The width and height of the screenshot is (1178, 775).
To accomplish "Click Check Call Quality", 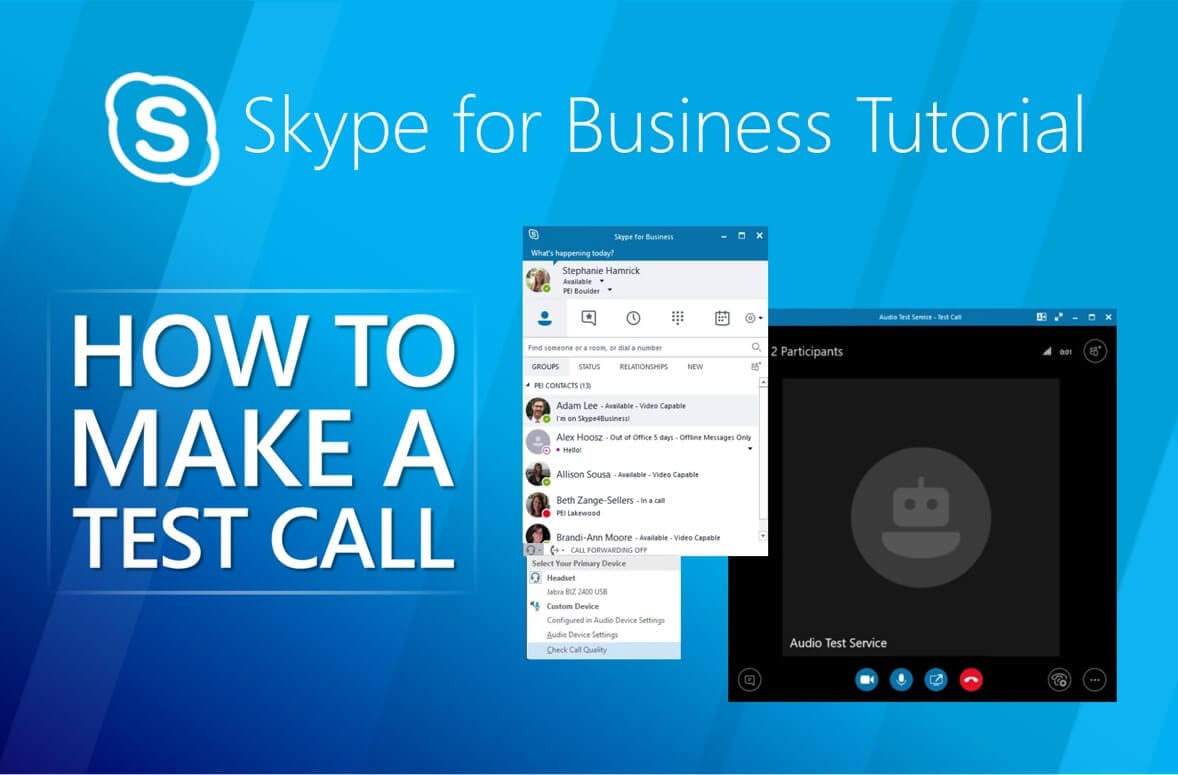I will [x=604, y=650].
